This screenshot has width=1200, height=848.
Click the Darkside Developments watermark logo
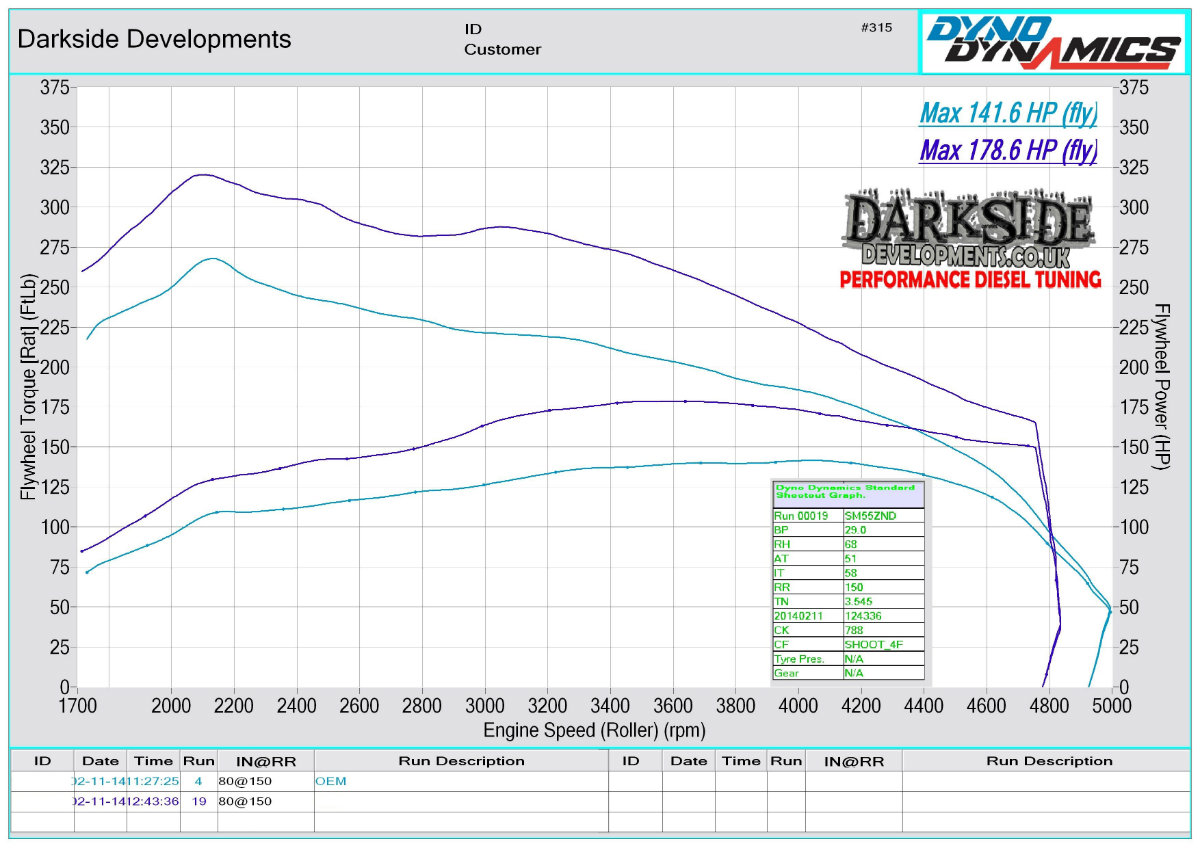point(968,232)
